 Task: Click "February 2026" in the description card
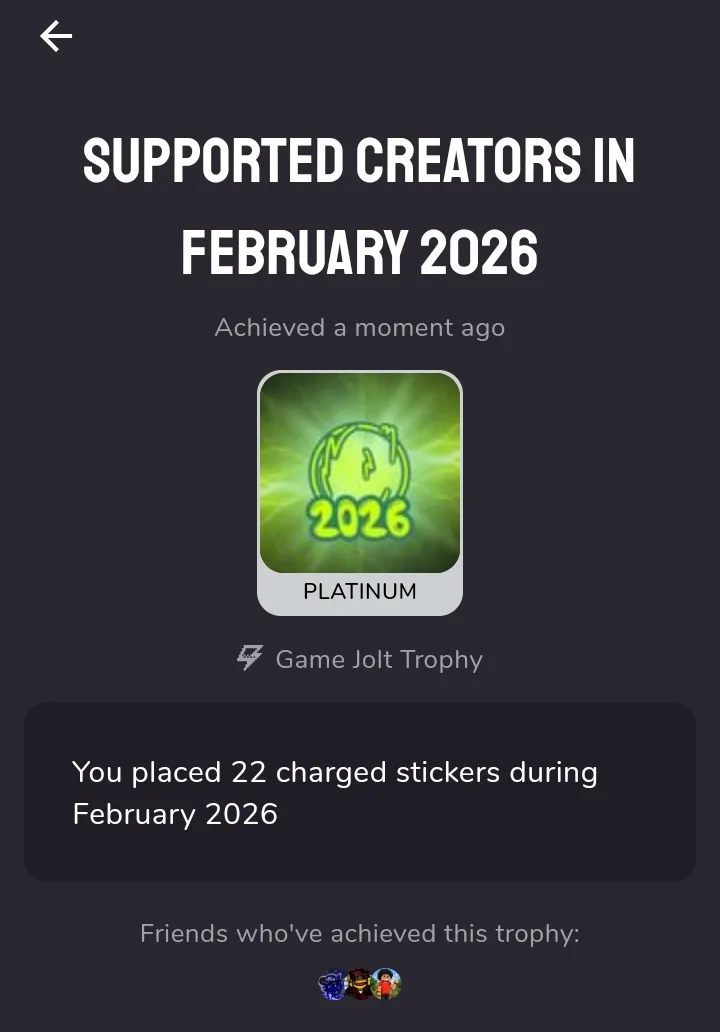click(x=175, y=814)
